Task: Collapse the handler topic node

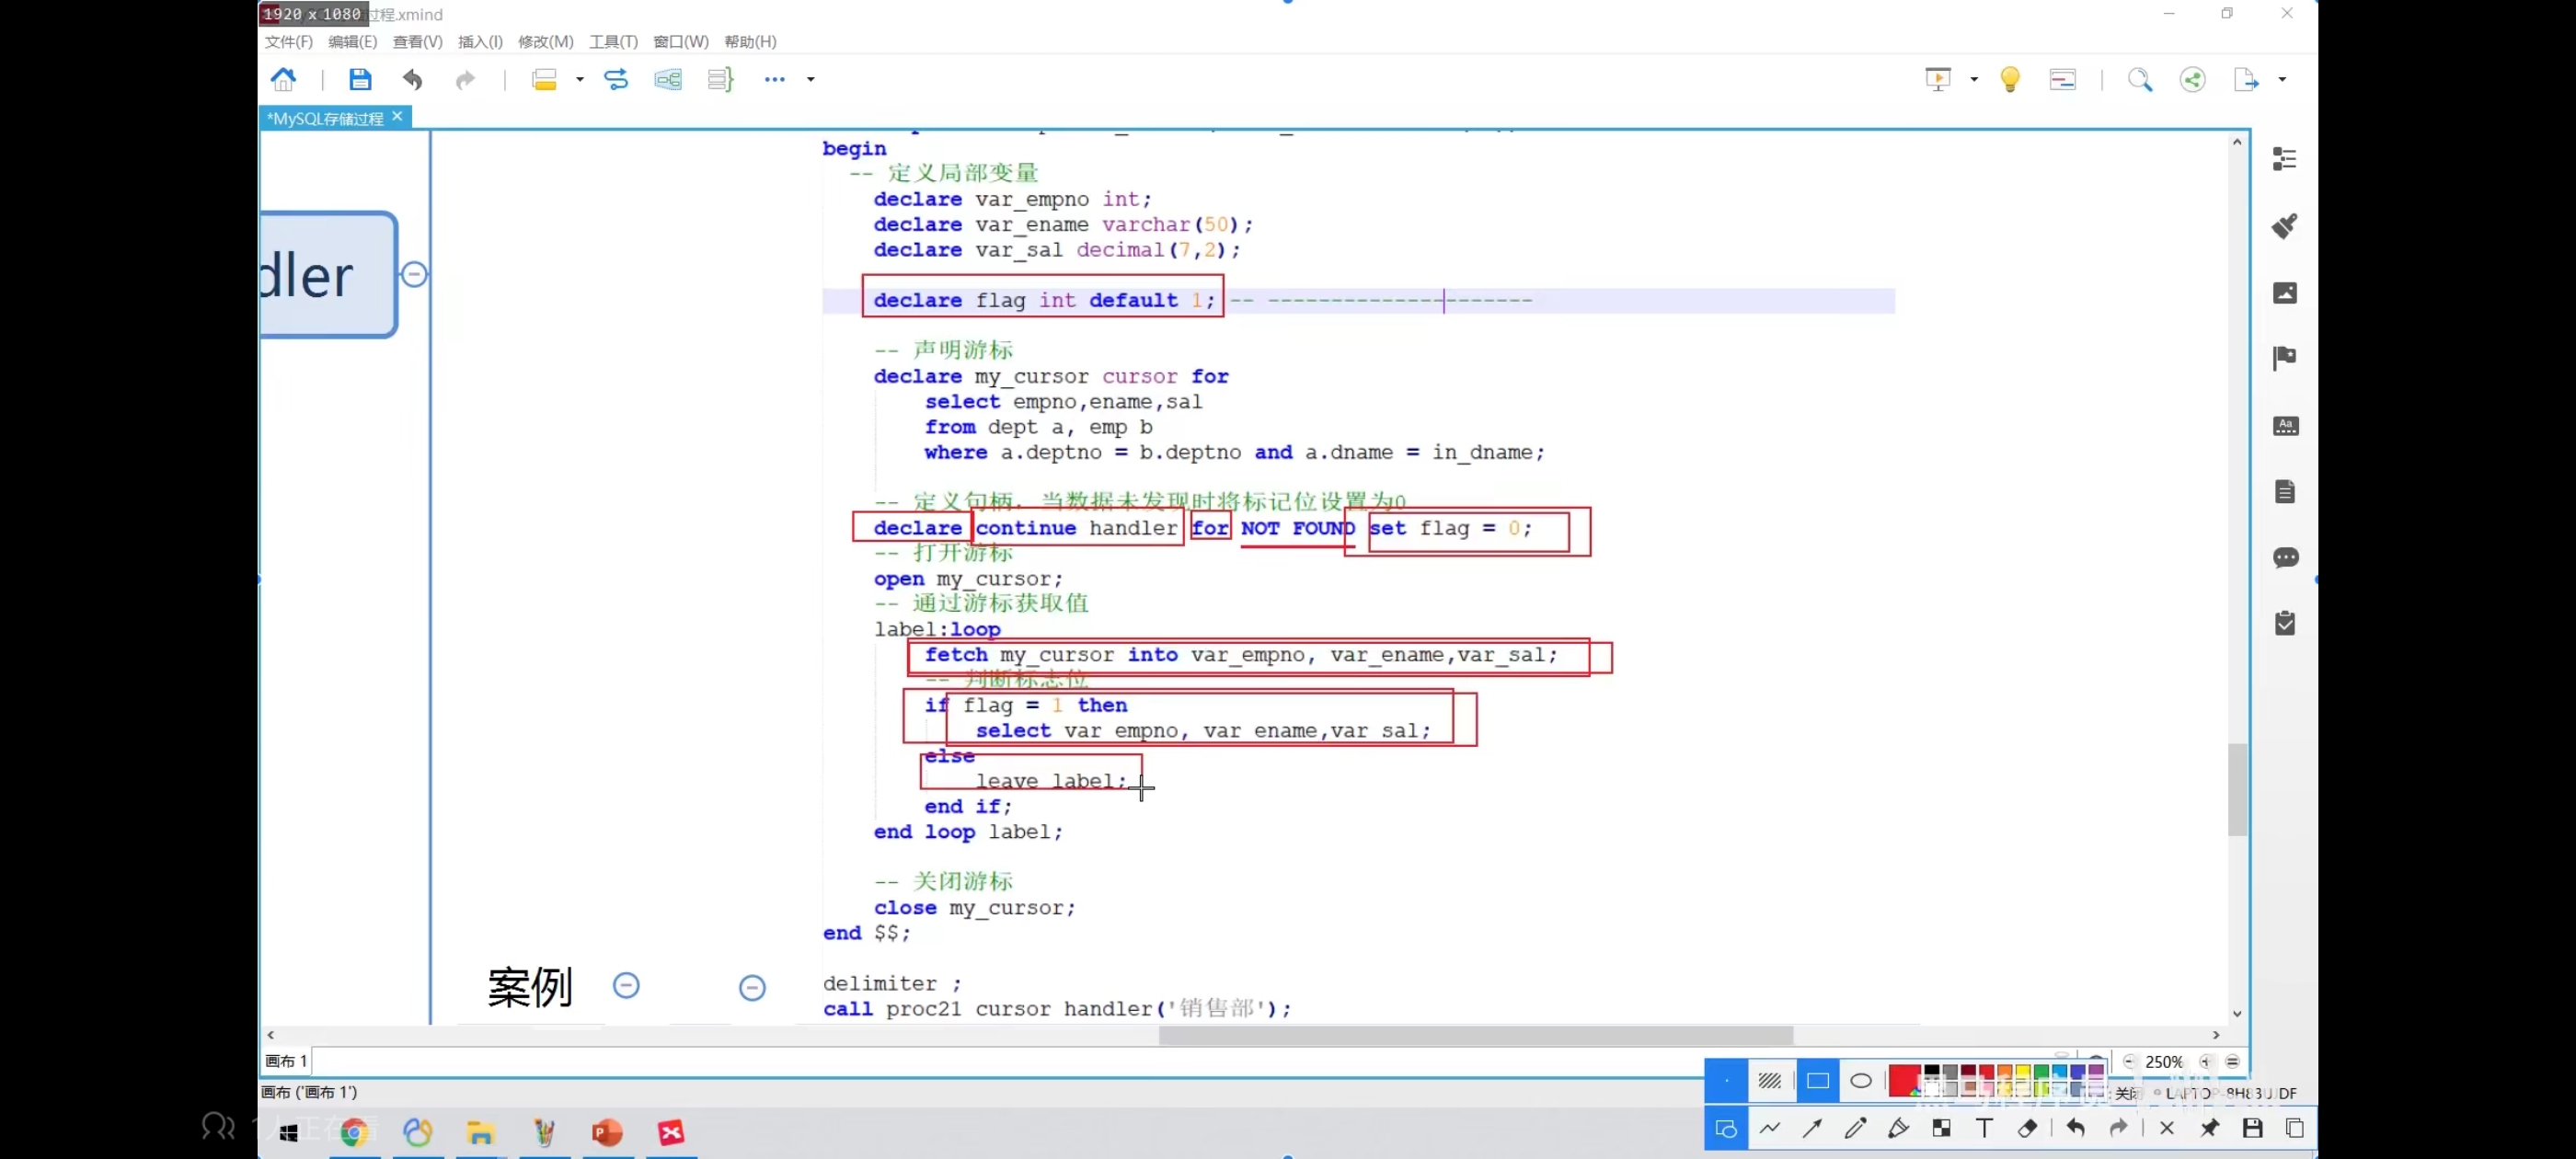Action: pyautogui.click(x=414, y=274)
